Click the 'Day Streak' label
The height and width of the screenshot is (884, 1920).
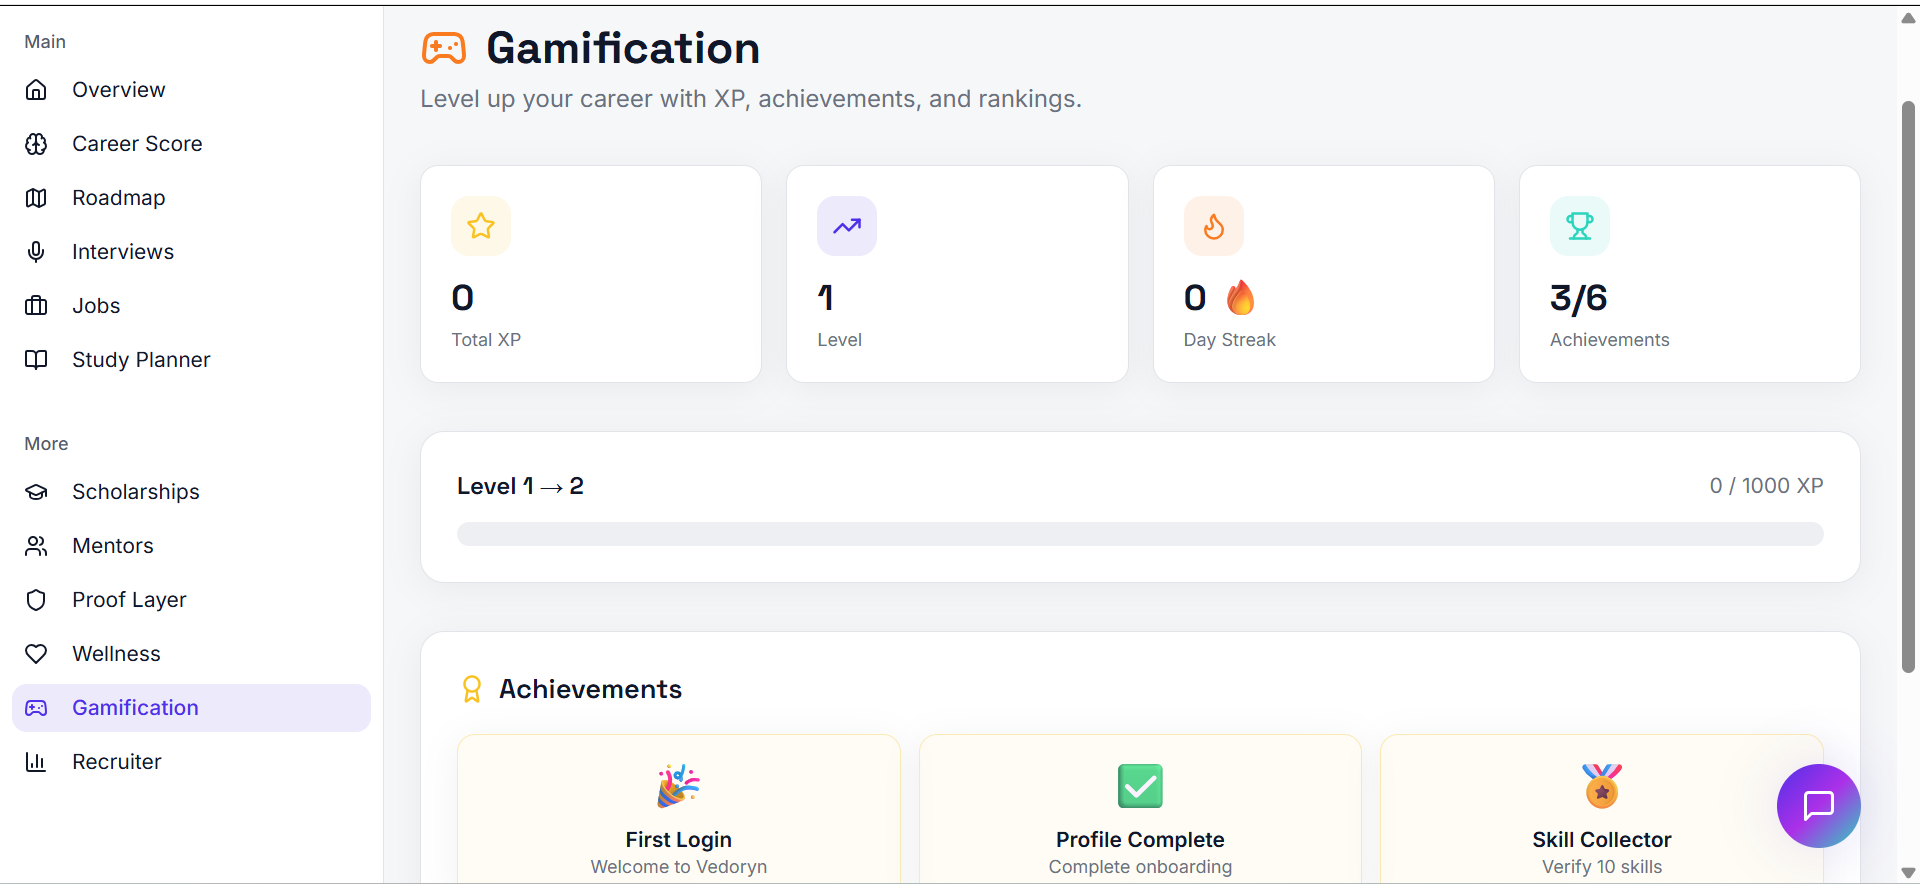click(x=1230, y=340)
